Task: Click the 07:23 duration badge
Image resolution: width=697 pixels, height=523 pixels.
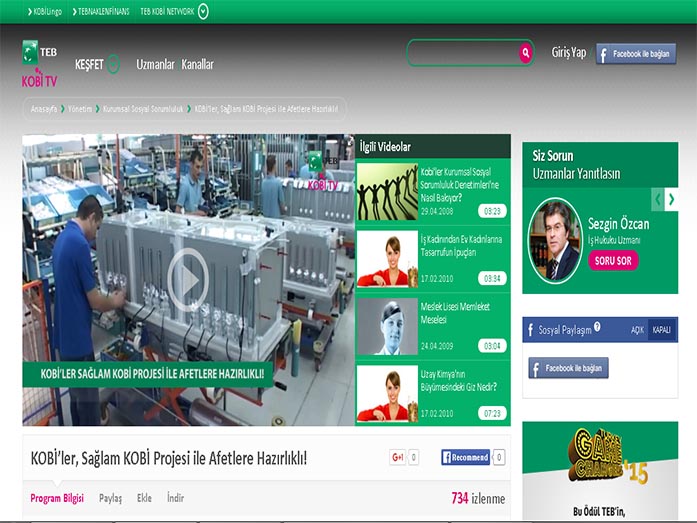Action: (492, 413)
